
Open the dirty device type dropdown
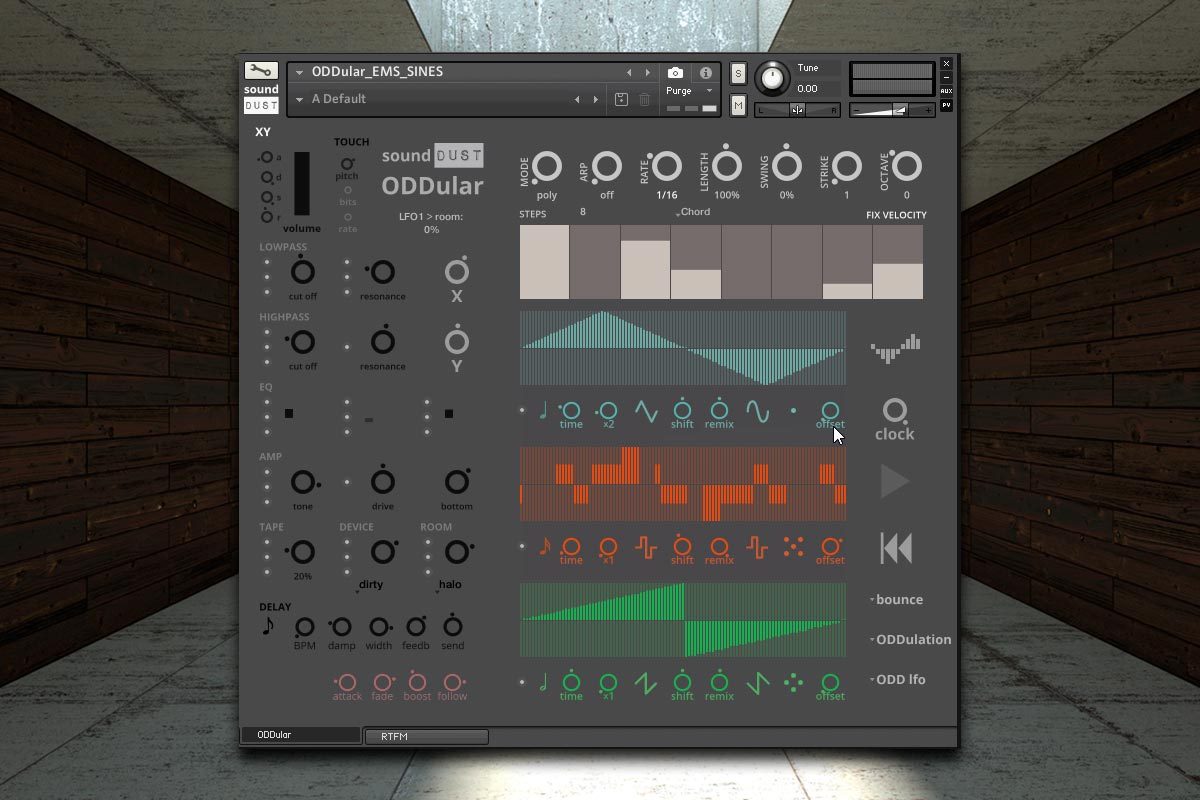(x=368, y=585)
